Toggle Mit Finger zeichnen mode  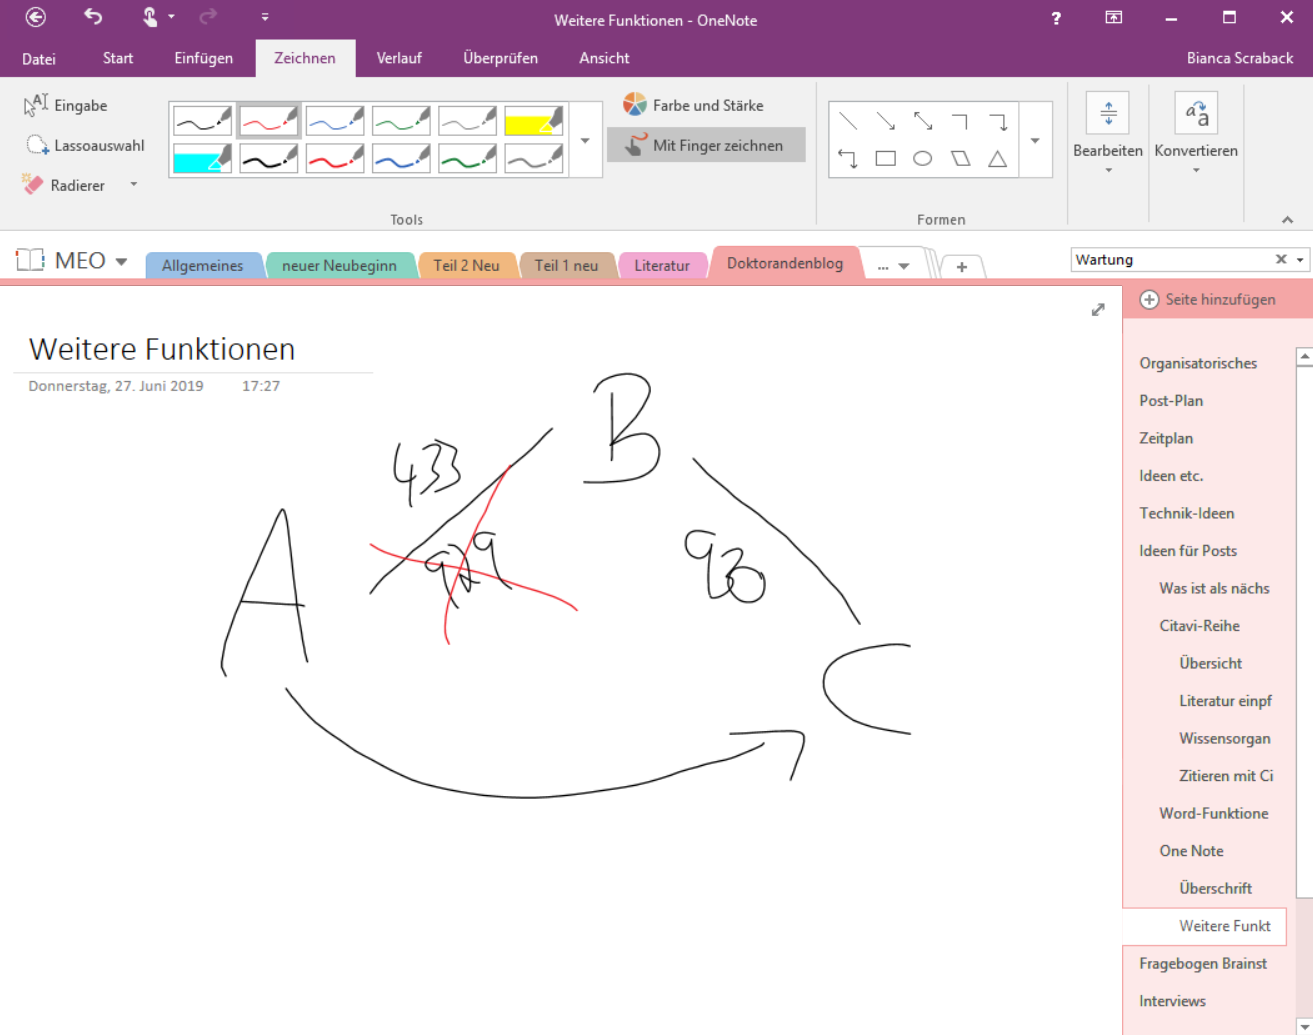[705, 145]
